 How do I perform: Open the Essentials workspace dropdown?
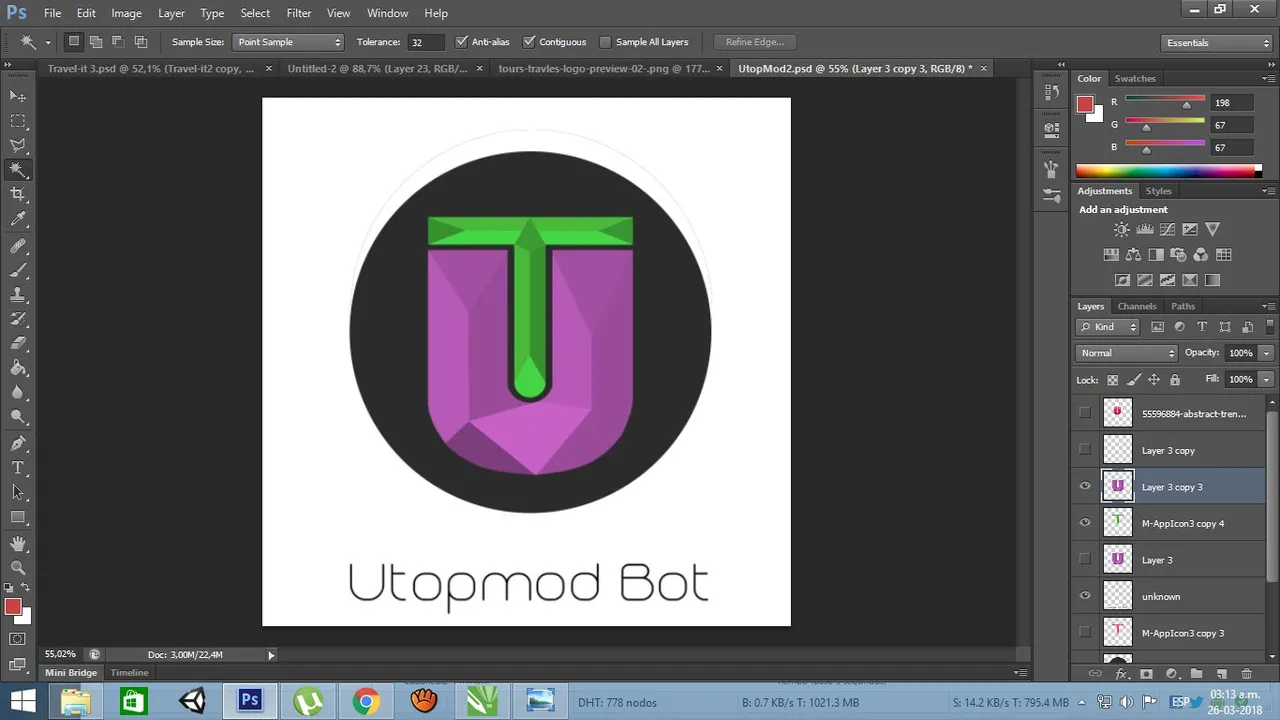1217,43
